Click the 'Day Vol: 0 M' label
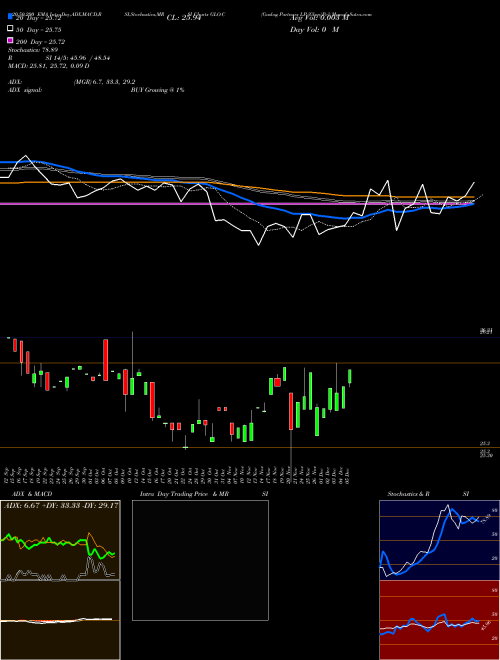The width and height of the screenshot is (500, 660). [314, 29]
